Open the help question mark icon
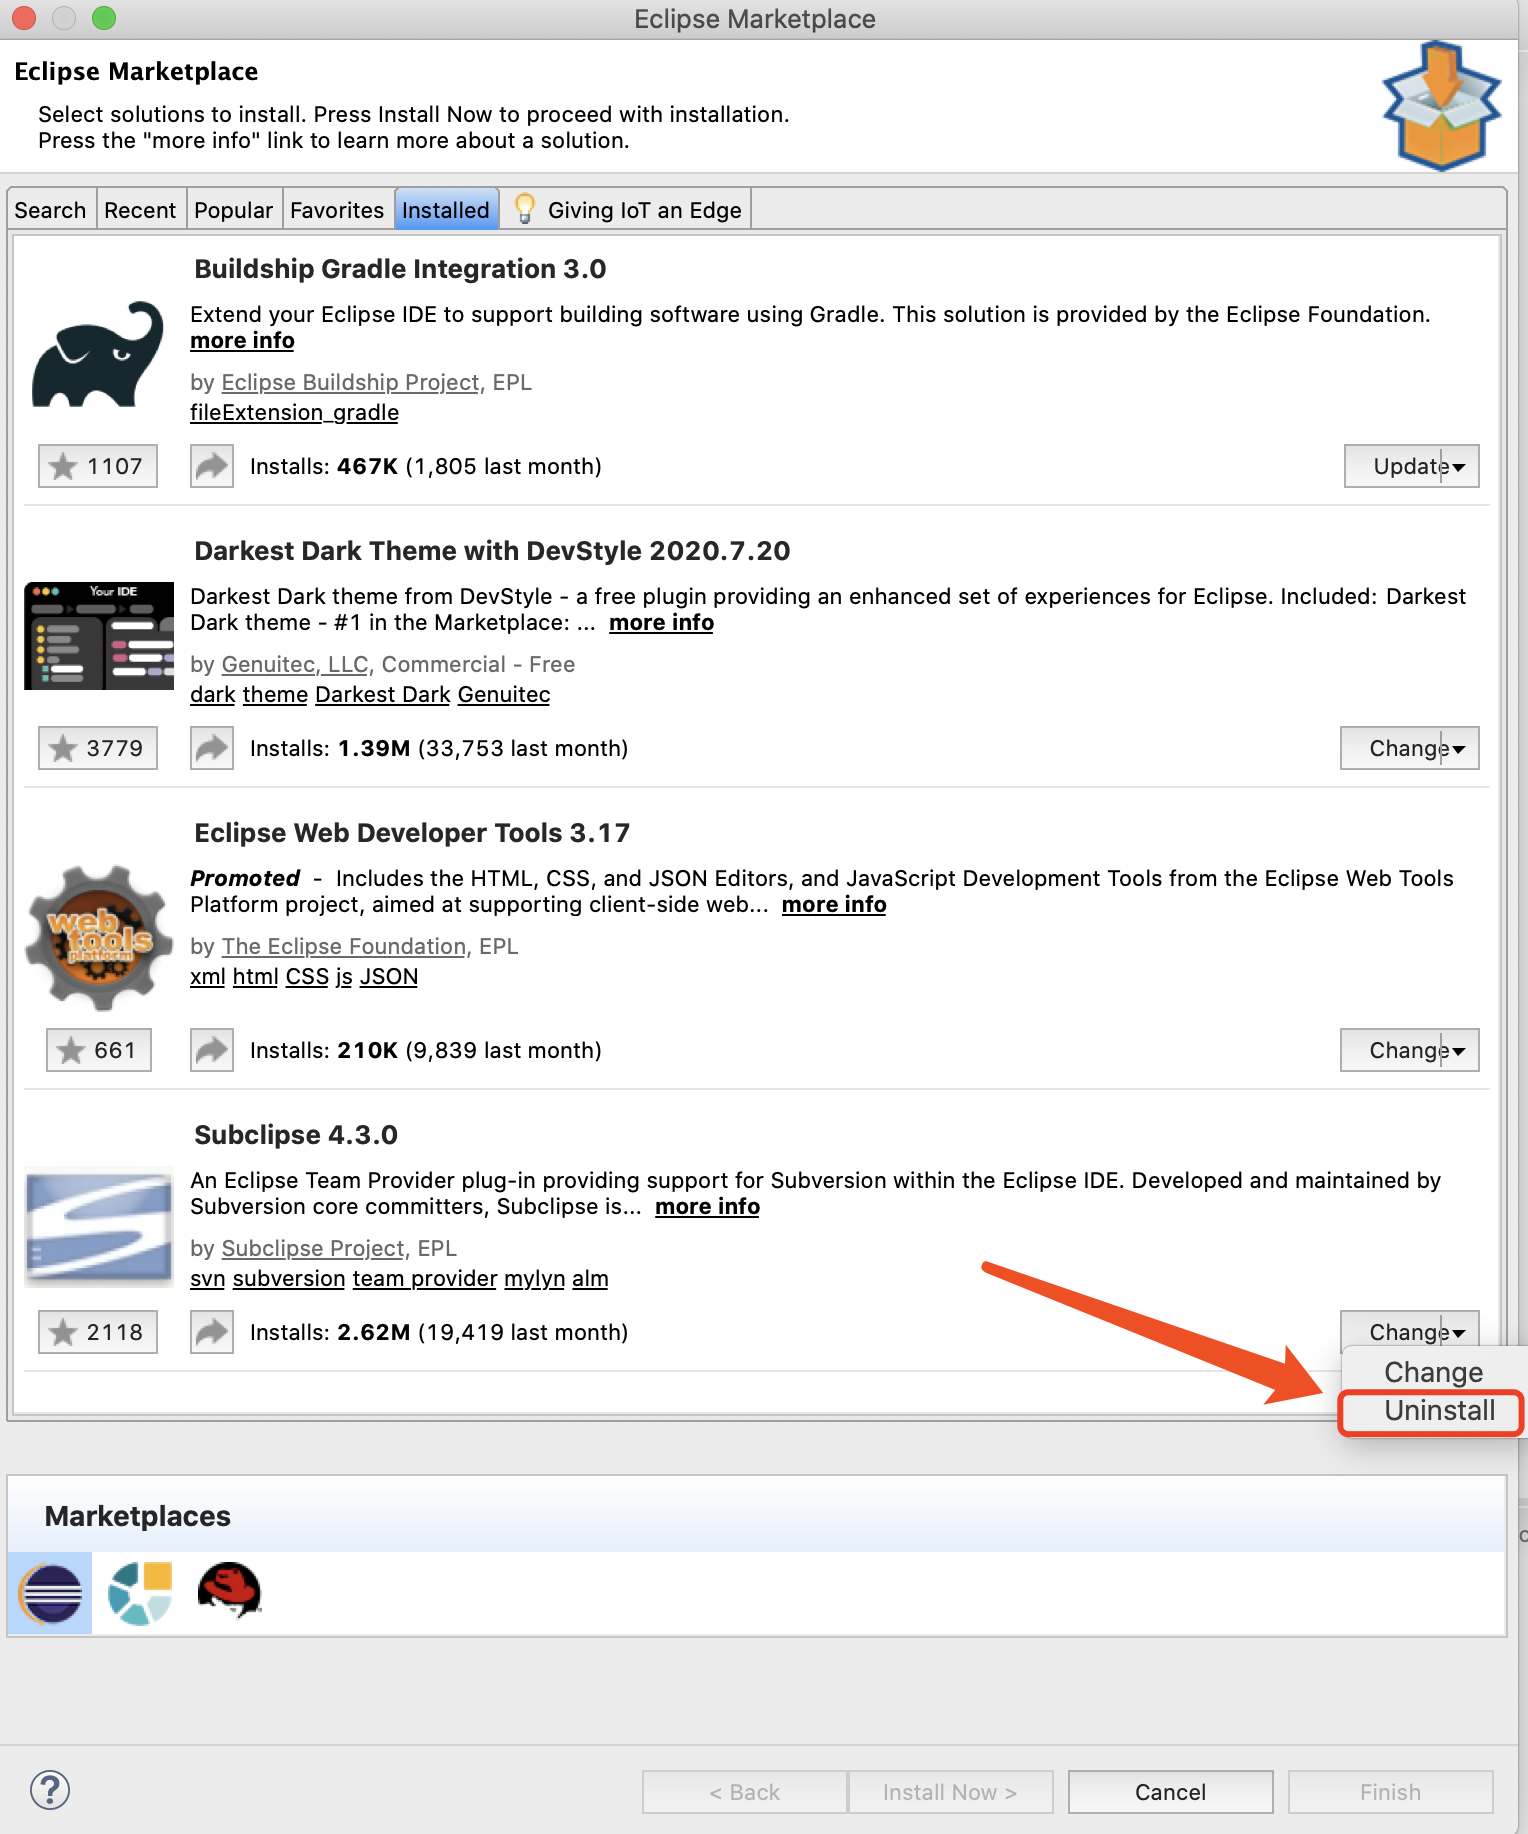The width and height of the screenshot is (1528, 1834). pyautogui.click(x=50, y=1790)
